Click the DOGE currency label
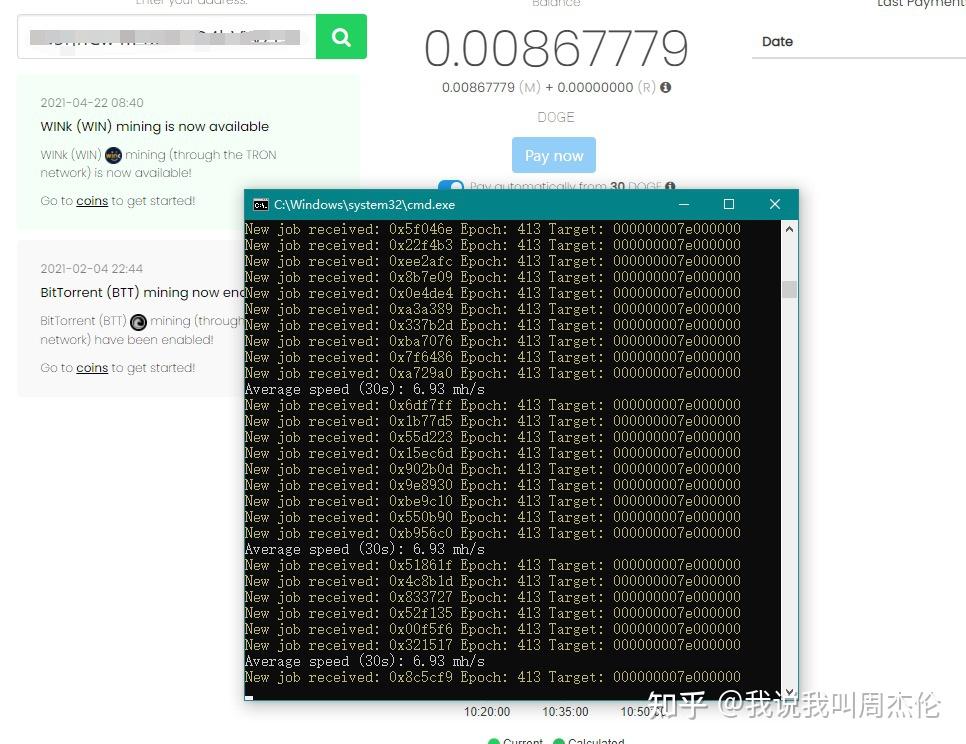The width and height of the screenshot is (966, 744). point(556,117)
